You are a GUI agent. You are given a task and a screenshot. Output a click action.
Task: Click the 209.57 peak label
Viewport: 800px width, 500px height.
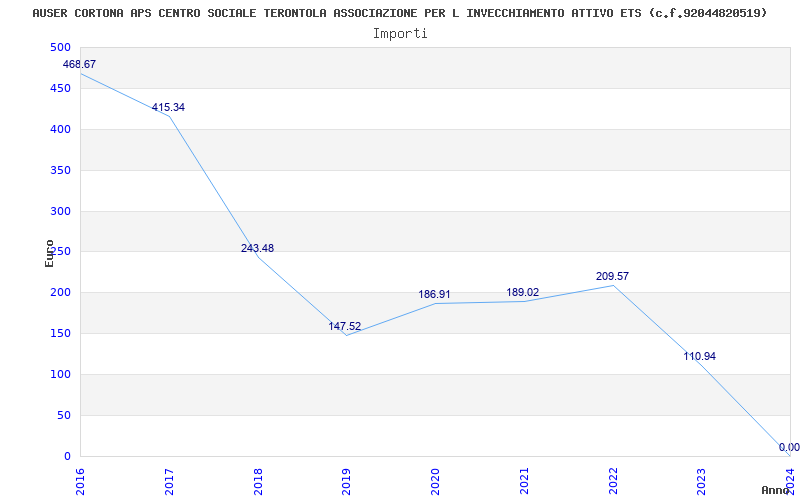coord(612,277)
